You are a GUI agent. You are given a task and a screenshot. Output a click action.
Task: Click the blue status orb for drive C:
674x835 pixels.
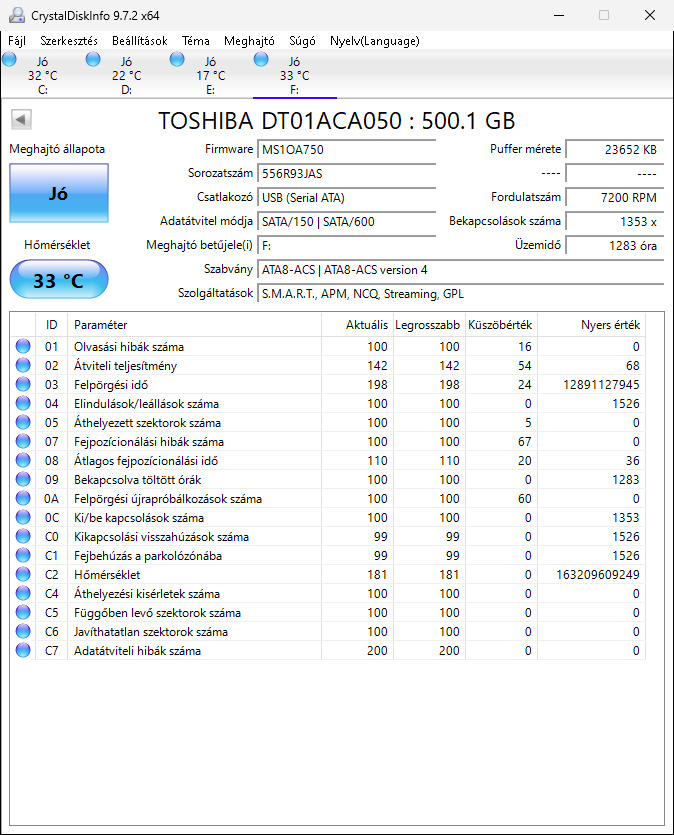pos(10,59)
